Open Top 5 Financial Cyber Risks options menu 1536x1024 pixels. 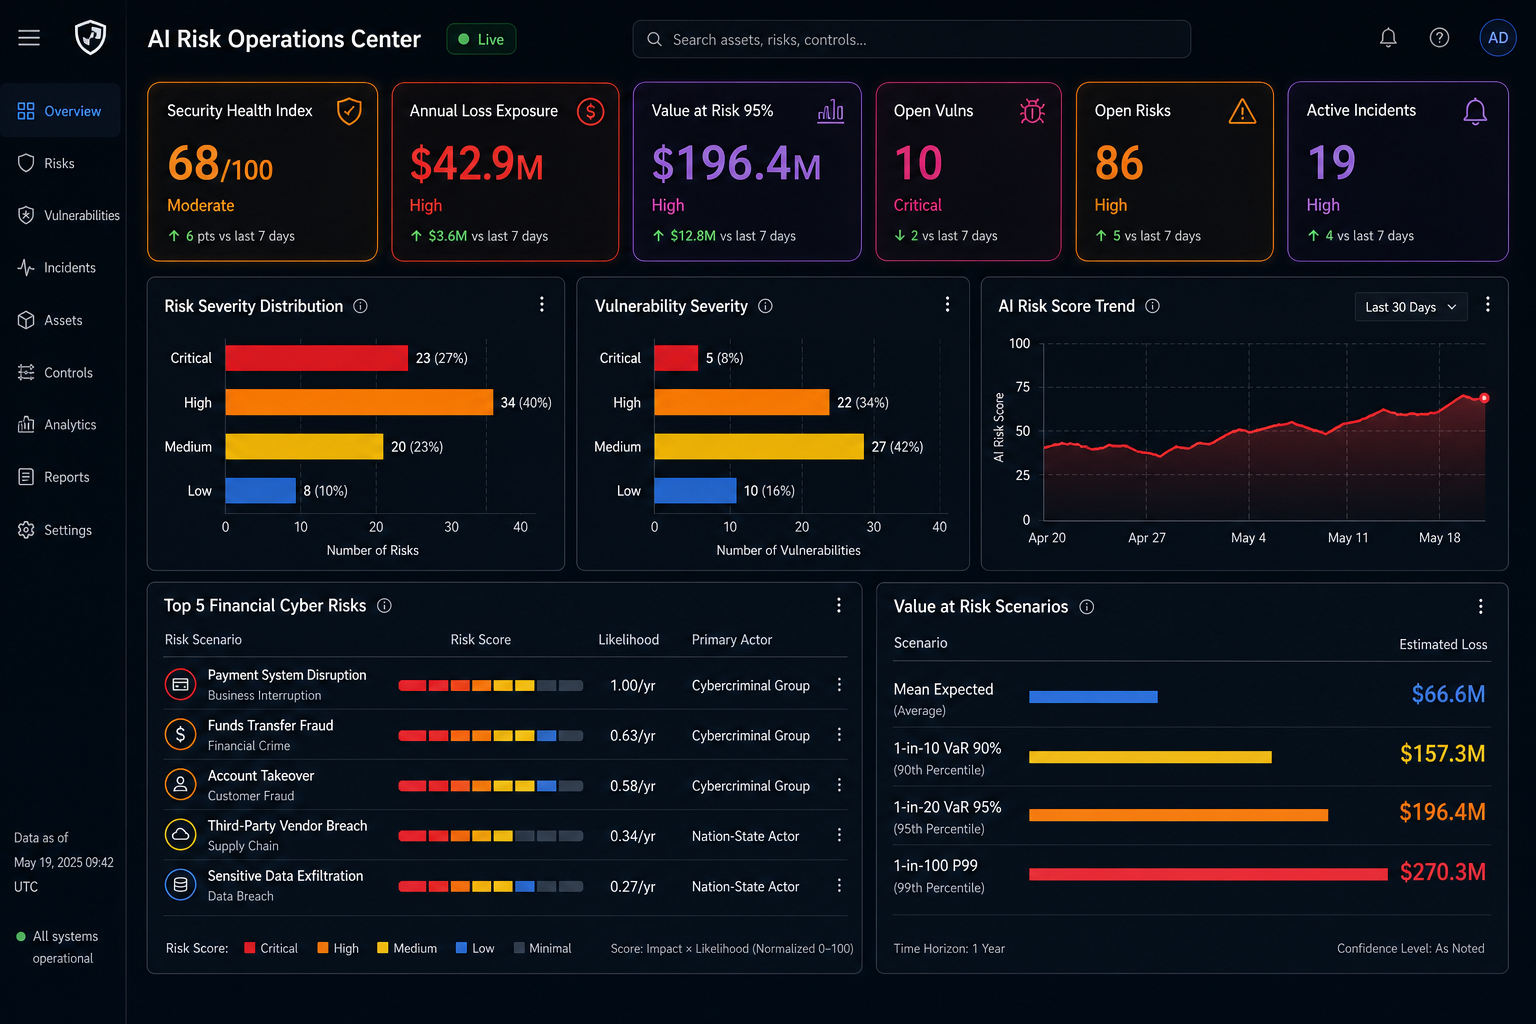pos(839,605)
